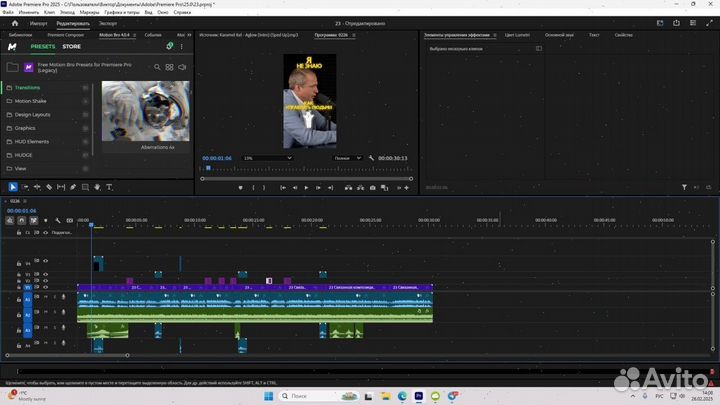Go to the Home screen icon
The height and width of the screenshot is (405, 720).
pos(15,23)
